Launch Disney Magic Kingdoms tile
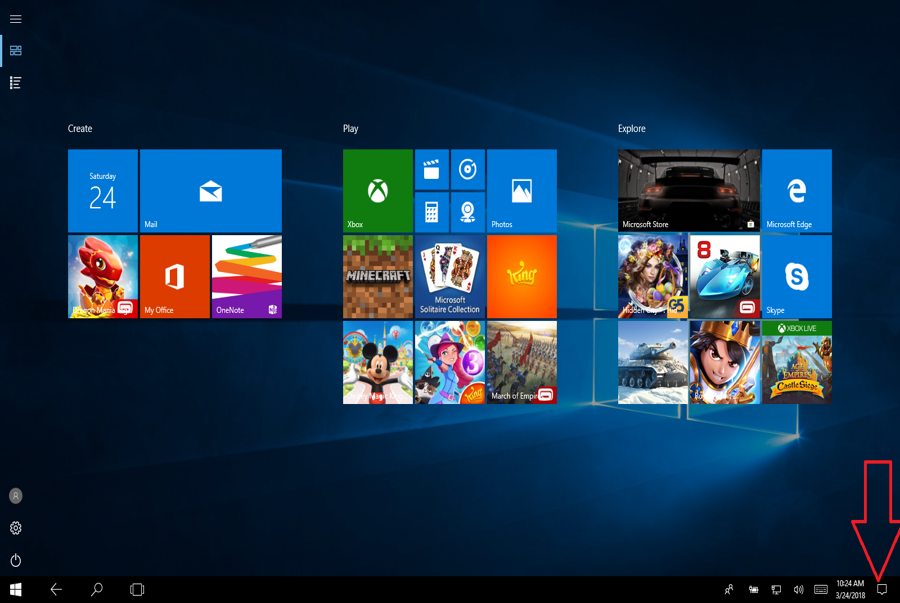This screenshot has height=603, width=900. (378, 362)
